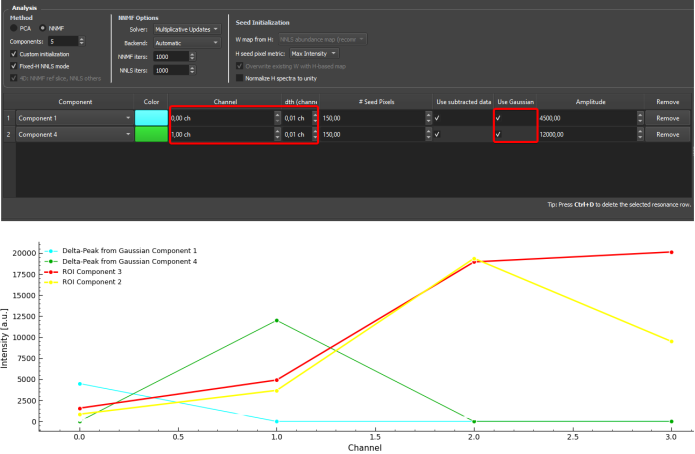
Task: Click the Component 4 seed pixels stepper
Action: click(428, 134)
